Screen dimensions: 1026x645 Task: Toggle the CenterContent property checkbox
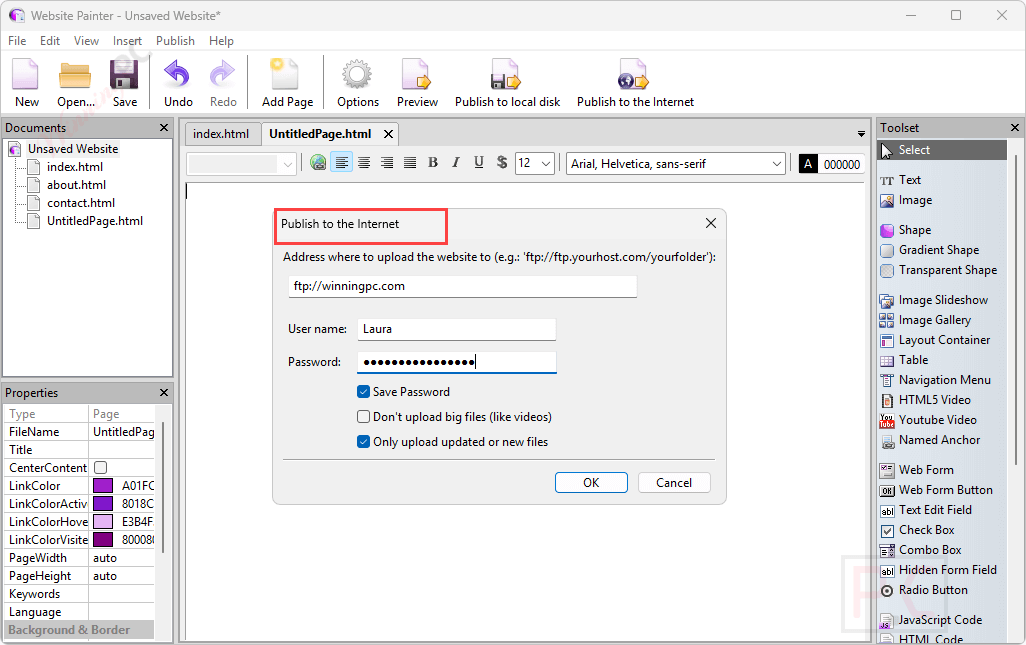click(x=101, y=468)
